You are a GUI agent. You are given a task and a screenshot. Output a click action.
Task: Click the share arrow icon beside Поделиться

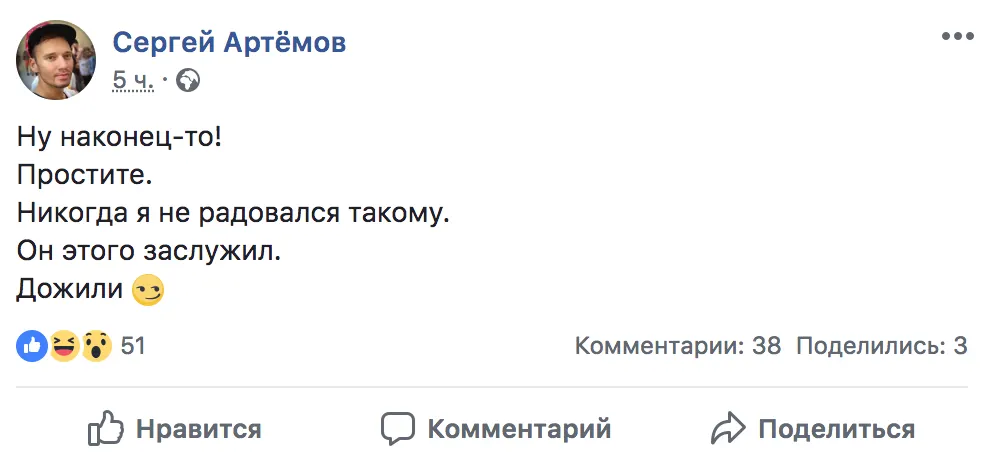click(728, 429)
